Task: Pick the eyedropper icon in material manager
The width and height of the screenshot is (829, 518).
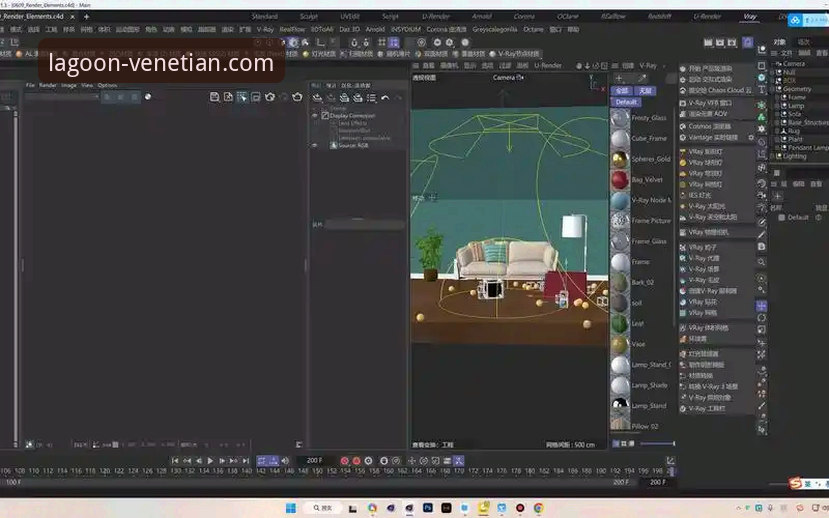Action: [642, 78]
